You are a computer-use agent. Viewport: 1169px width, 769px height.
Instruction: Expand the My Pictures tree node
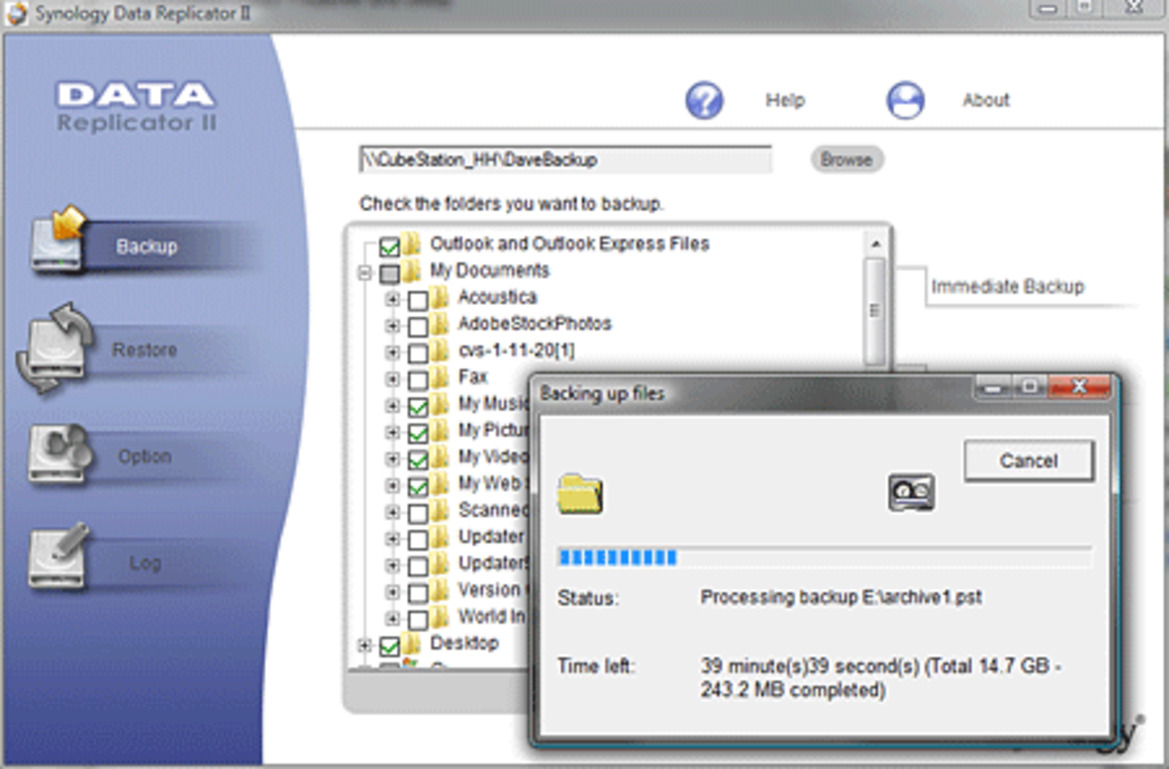[x=392, y=433]
